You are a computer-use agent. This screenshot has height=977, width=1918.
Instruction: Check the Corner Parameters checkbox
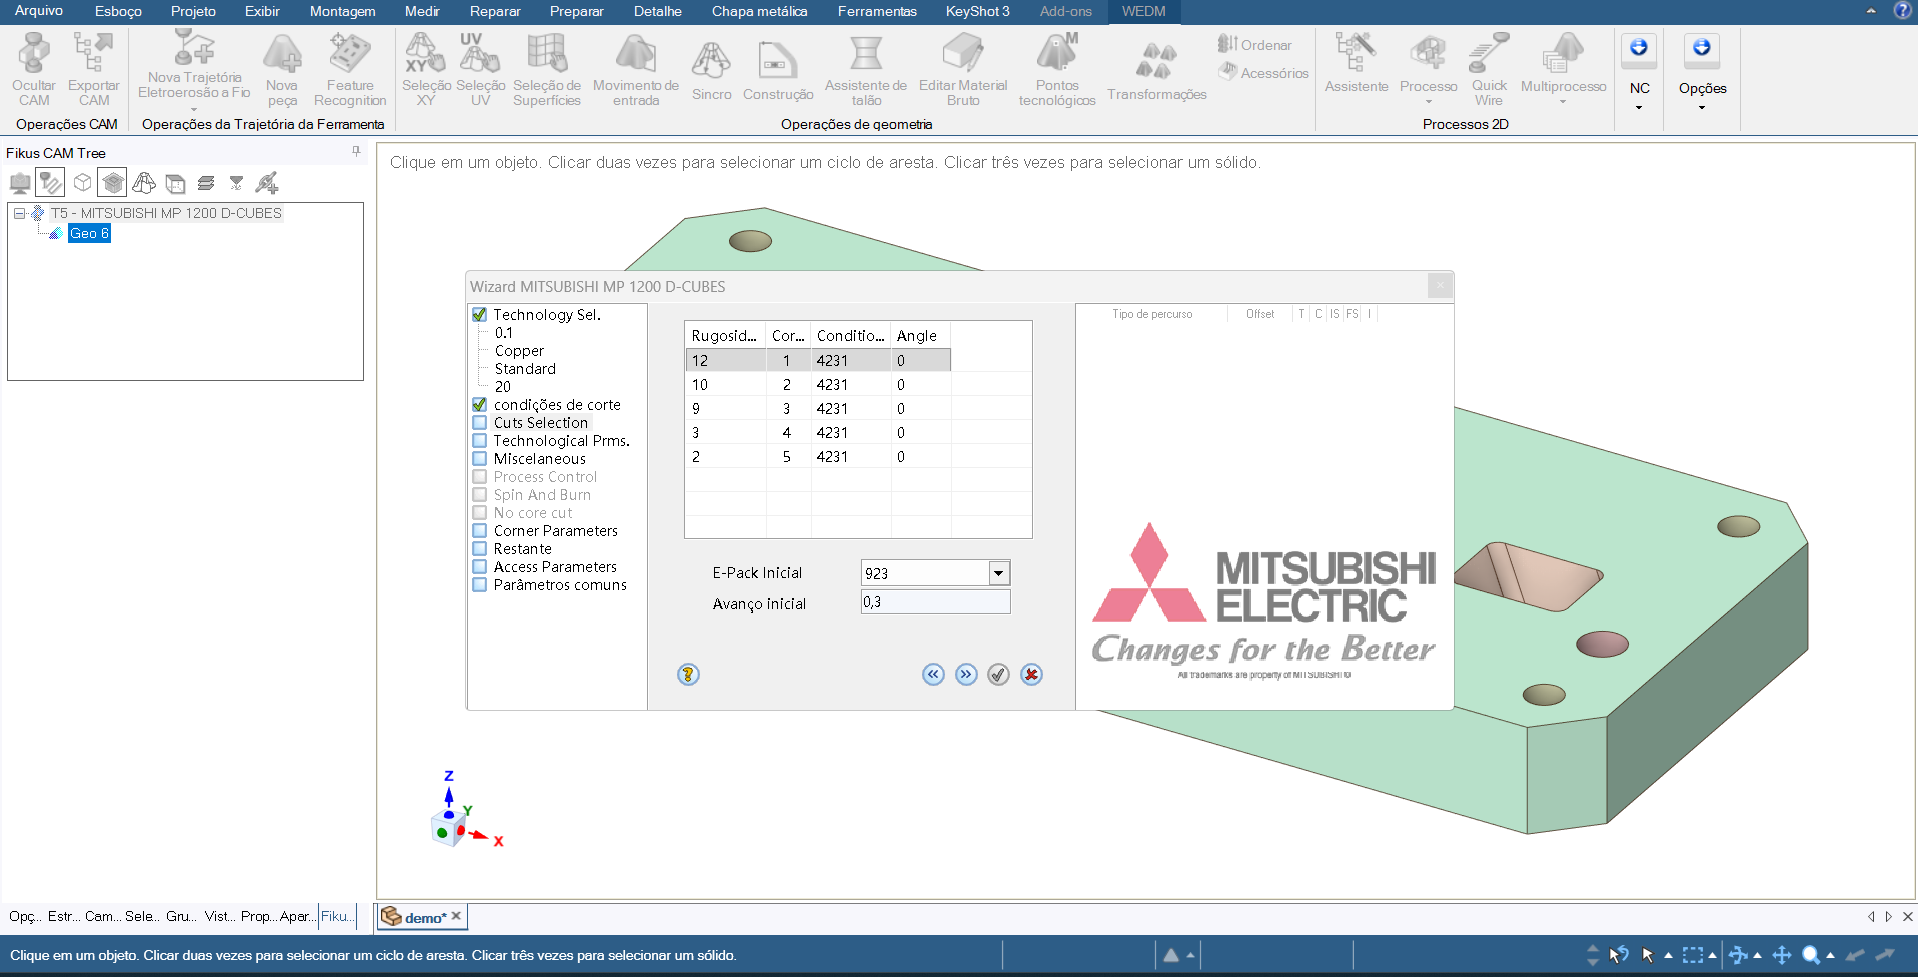(x=480, y=531)
